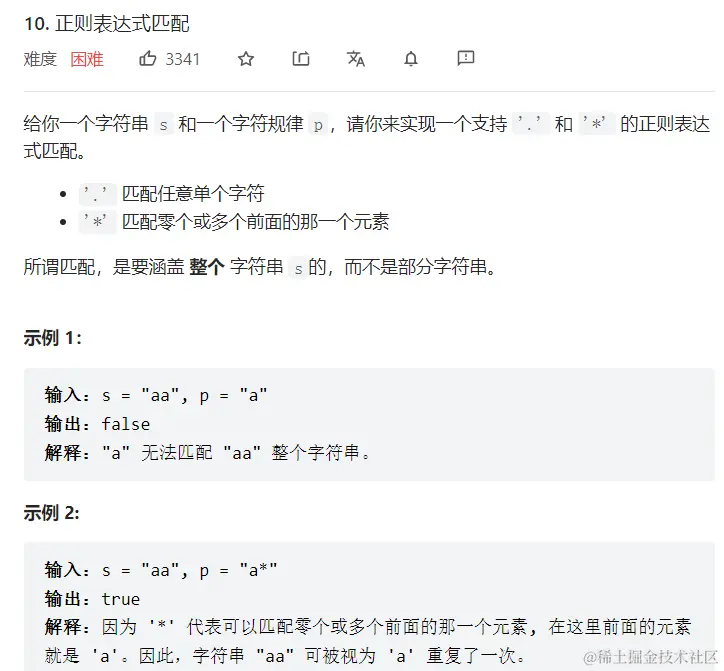The image size is (724, 671).
Task: Open the feedback comment icon
Action: [x=465, y=58]
